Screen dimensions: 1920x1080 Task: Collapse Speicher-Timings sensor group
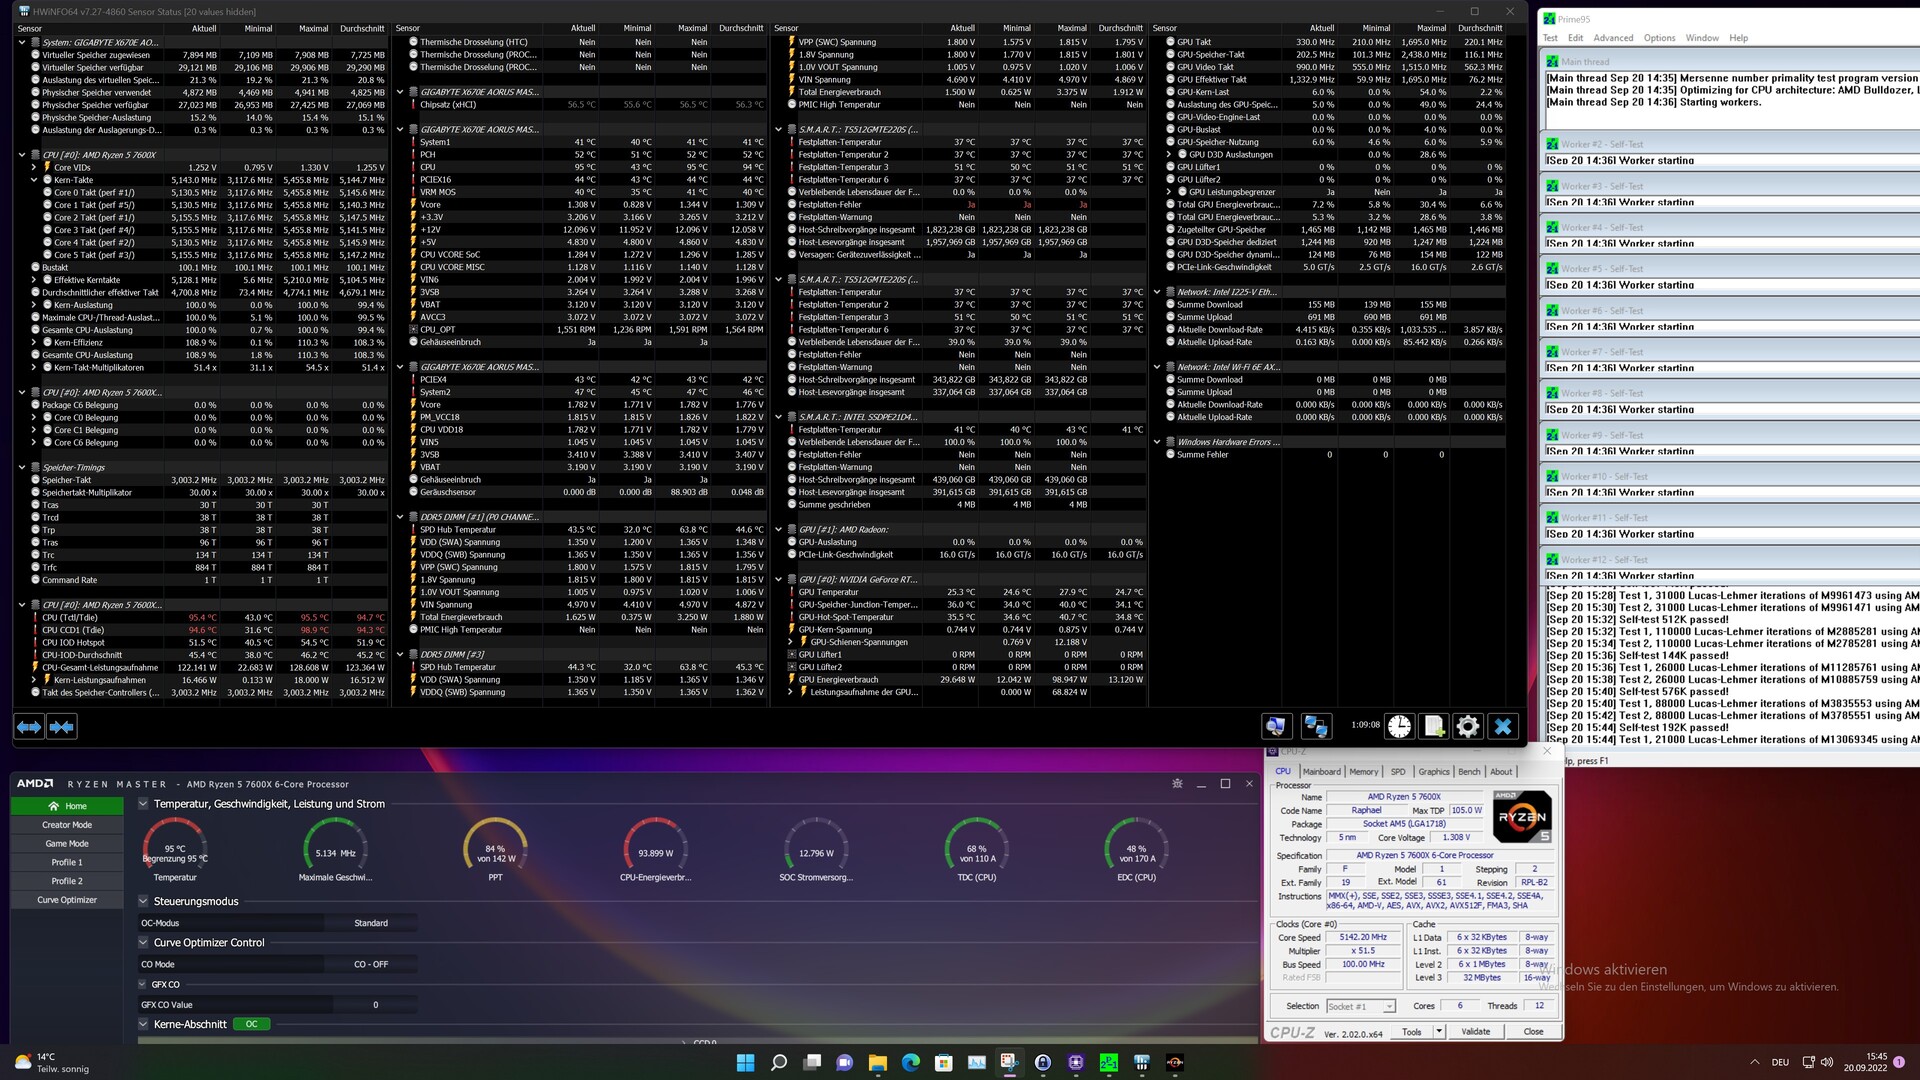22,468
